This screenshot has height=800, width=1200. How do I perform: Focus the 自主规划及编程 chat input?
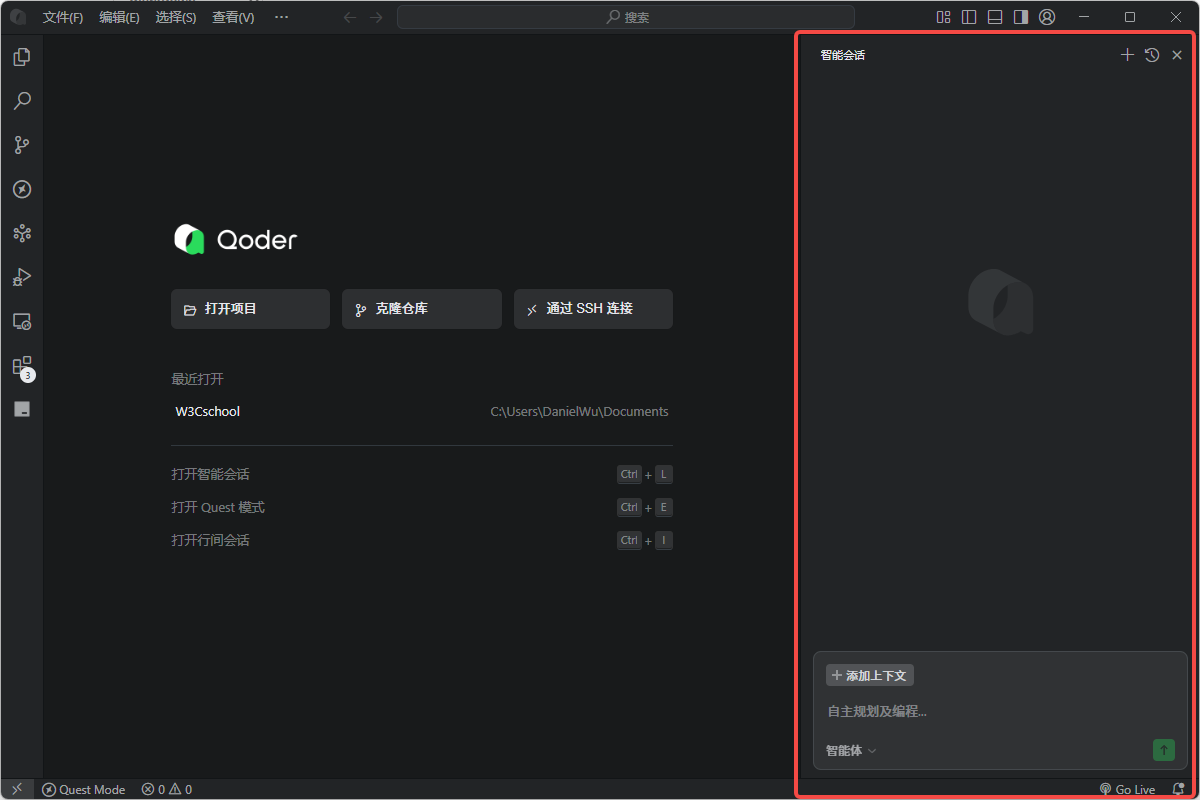1000,711
